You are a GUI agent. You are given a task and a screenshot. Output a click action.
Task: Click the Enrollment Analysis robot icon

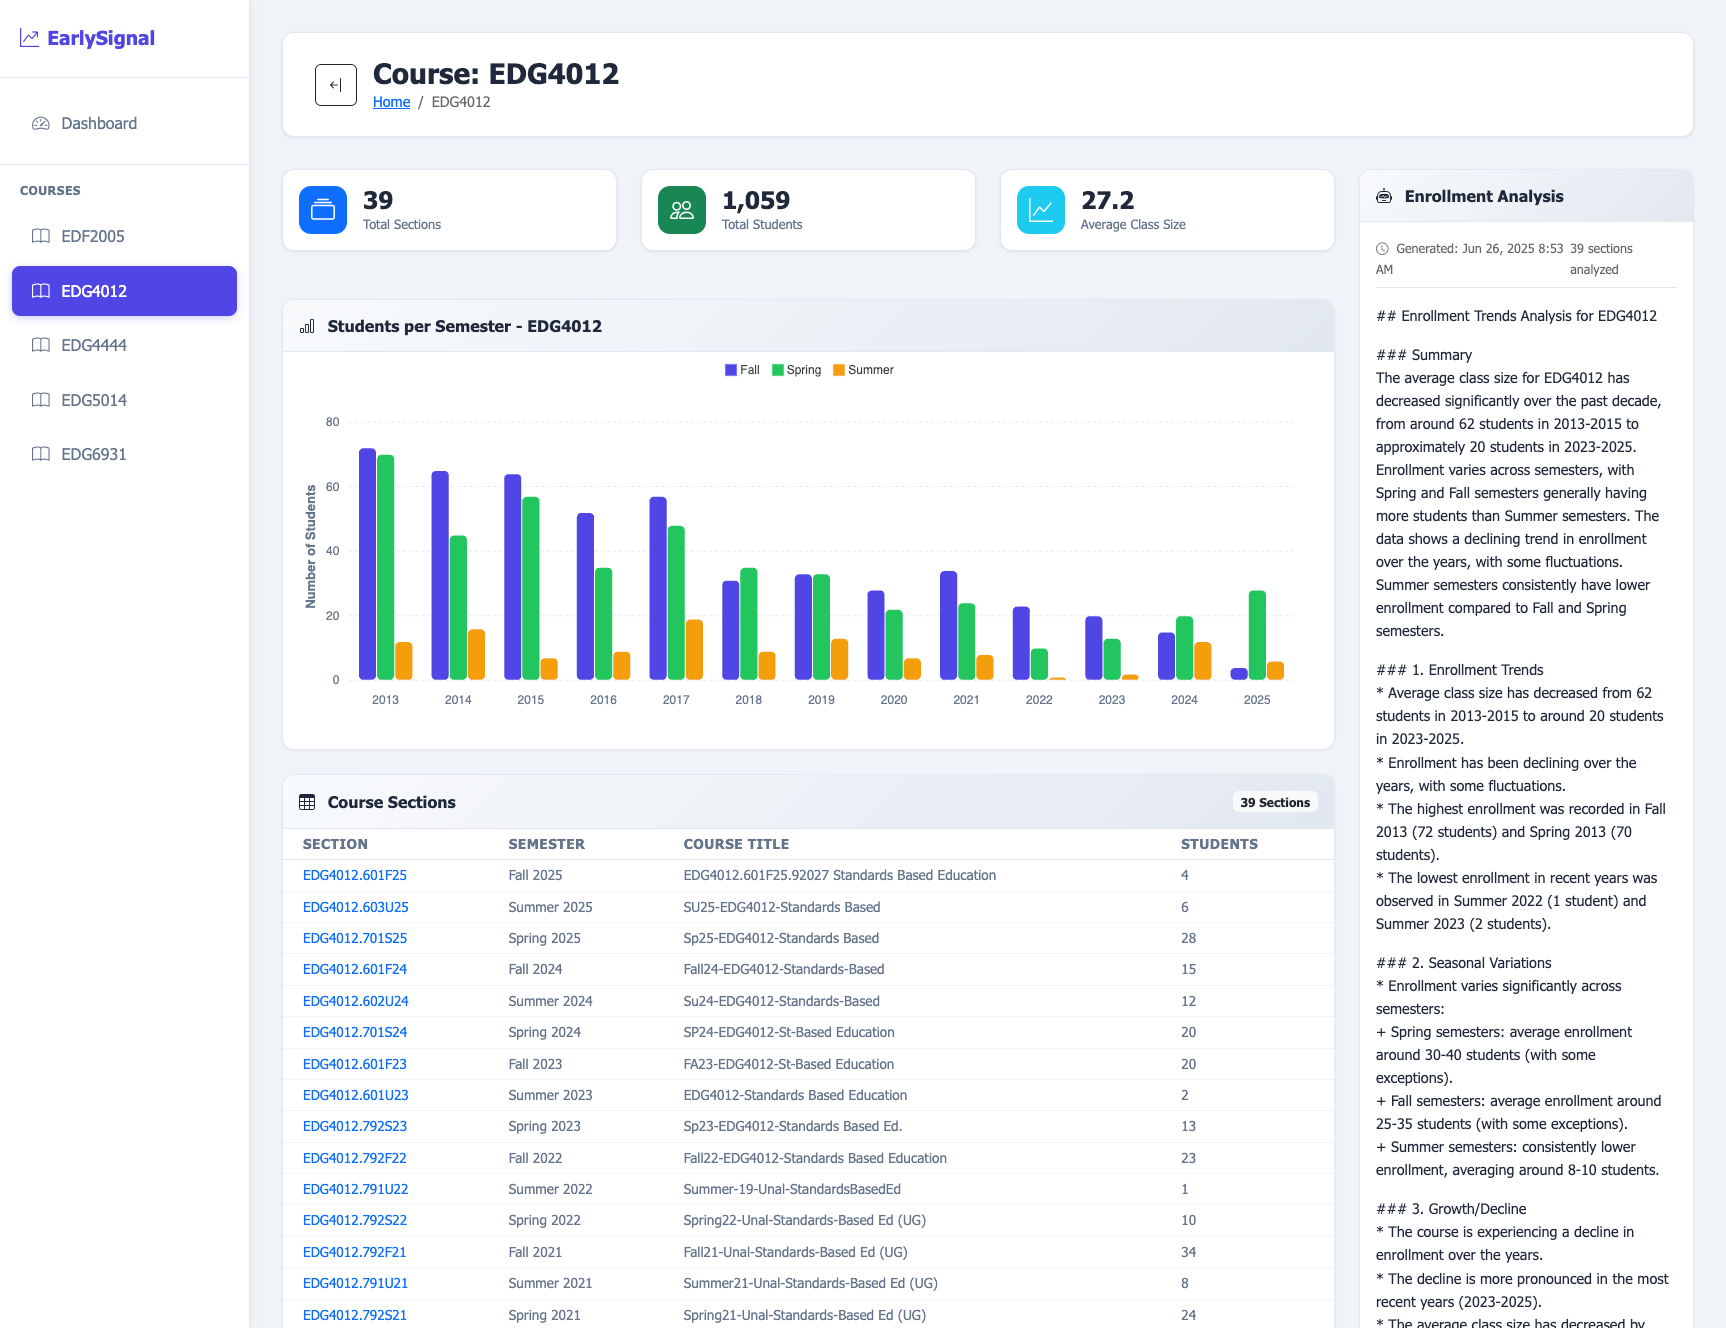point(1384,197)
